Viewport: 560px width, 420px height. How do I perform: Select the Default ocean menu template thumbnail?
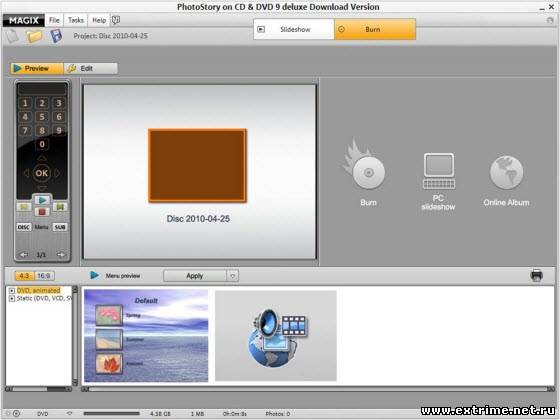(x=146, y=336)
